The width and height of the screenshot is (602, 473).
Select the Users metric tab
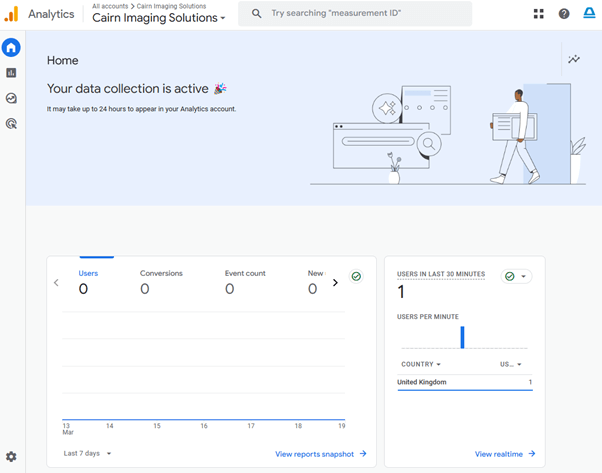point(88,282)
